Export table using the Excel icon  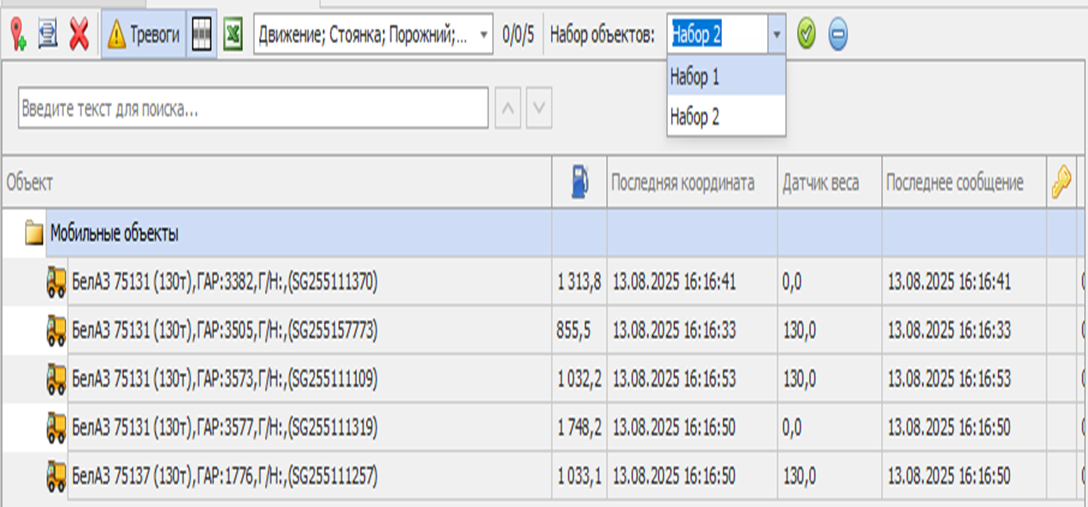coord(233,35)
